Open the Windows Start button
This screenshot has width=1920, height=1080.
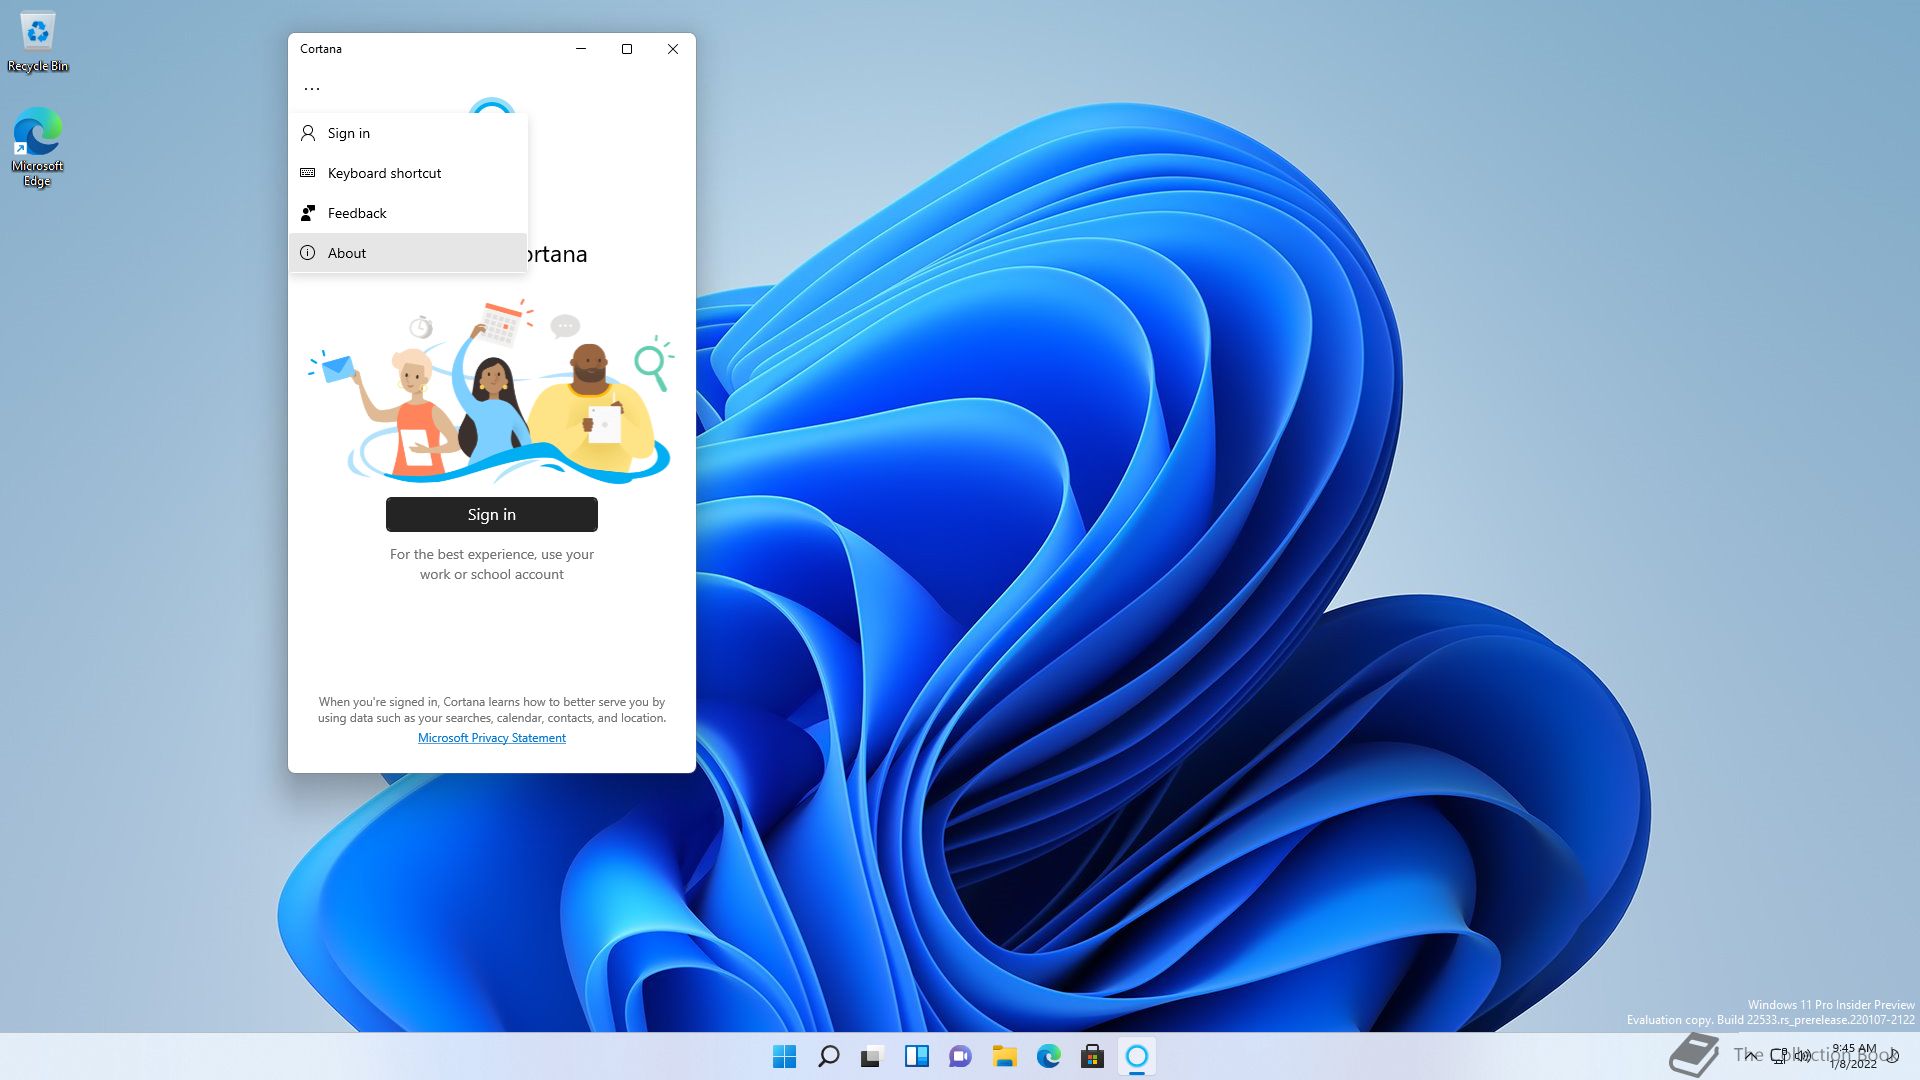tap(784, 1056)
